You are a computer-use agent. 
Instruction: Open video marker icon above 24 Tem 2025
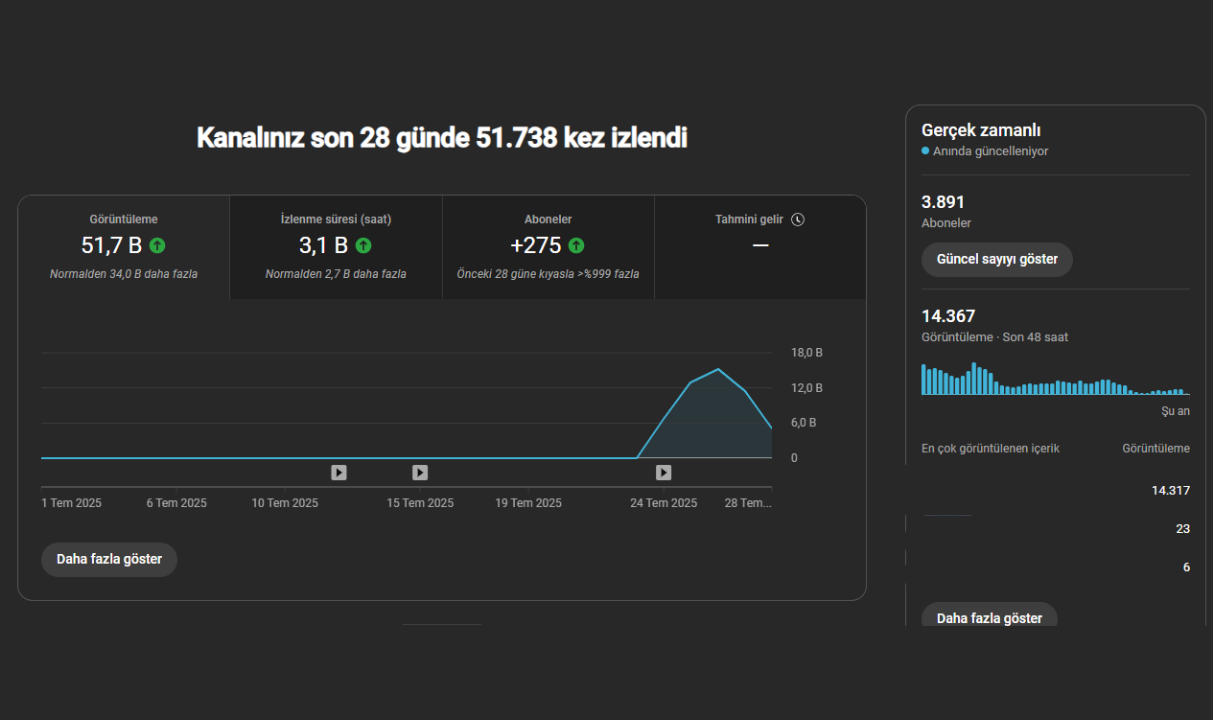[663, 472]
